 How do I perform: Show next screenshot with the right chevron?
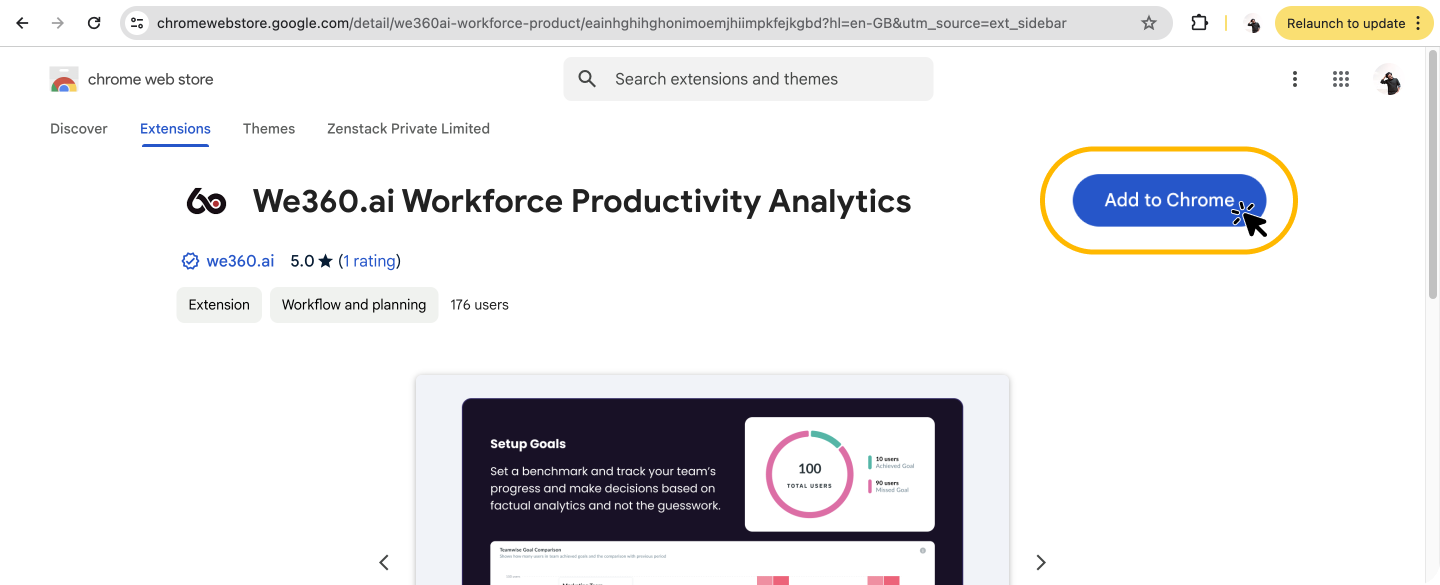(1041, 563)
